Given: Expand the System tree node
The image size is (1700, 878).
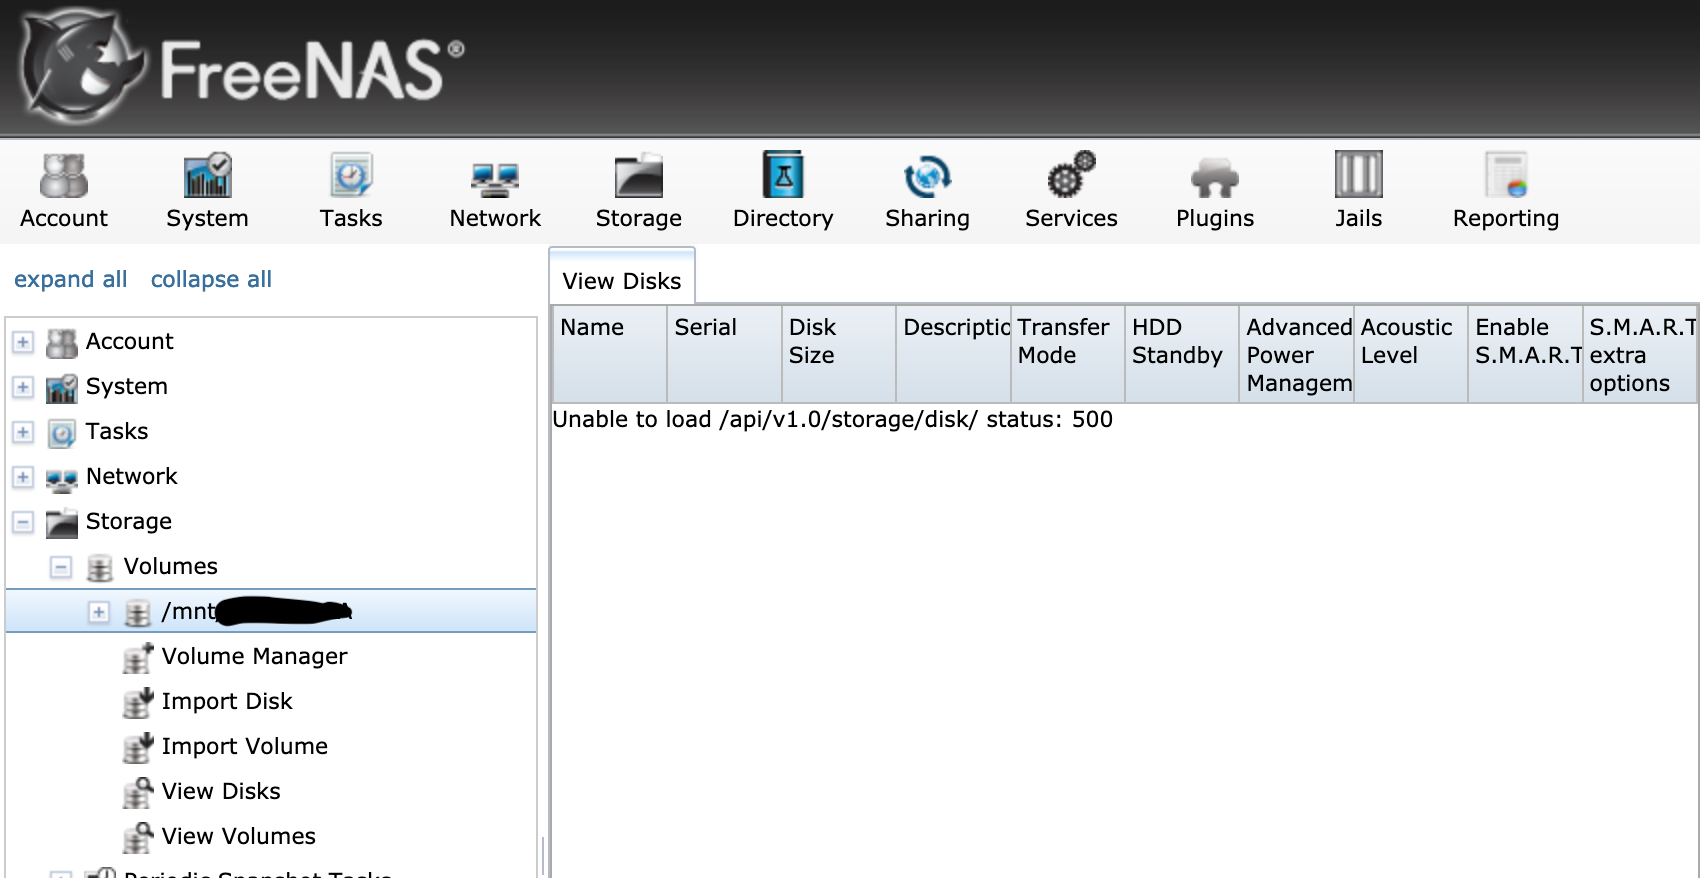Looking at the screenshot, I should point(23,387).
